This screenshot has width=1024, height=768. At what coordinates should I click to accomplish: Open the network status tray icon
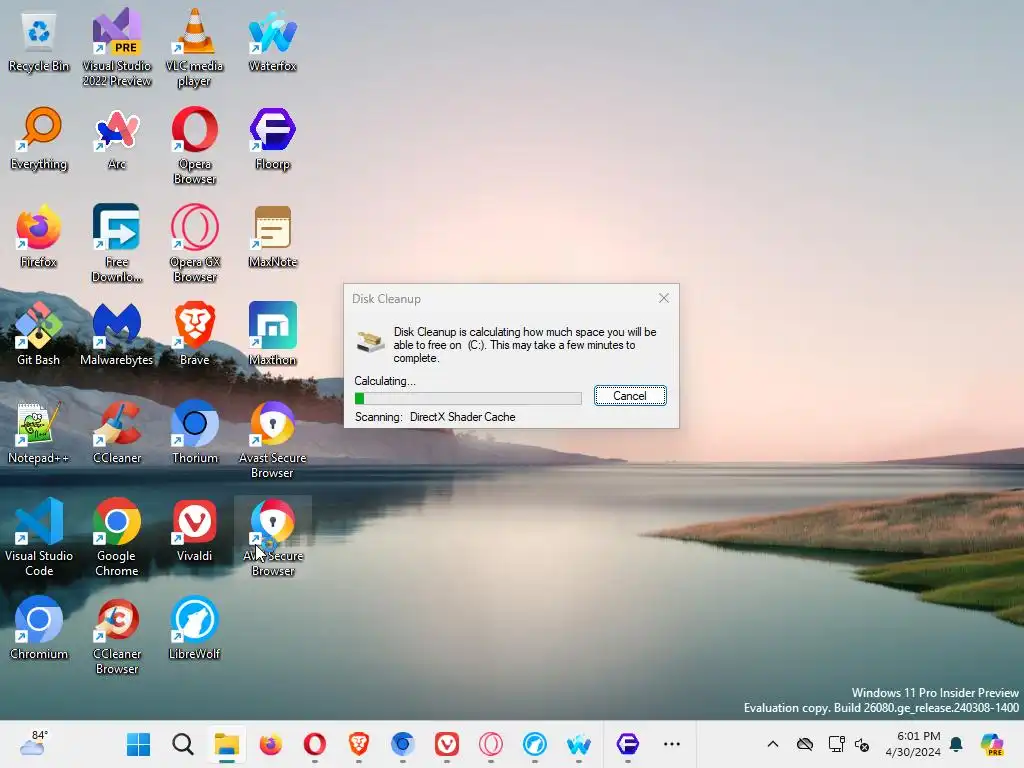coord(836,744)
